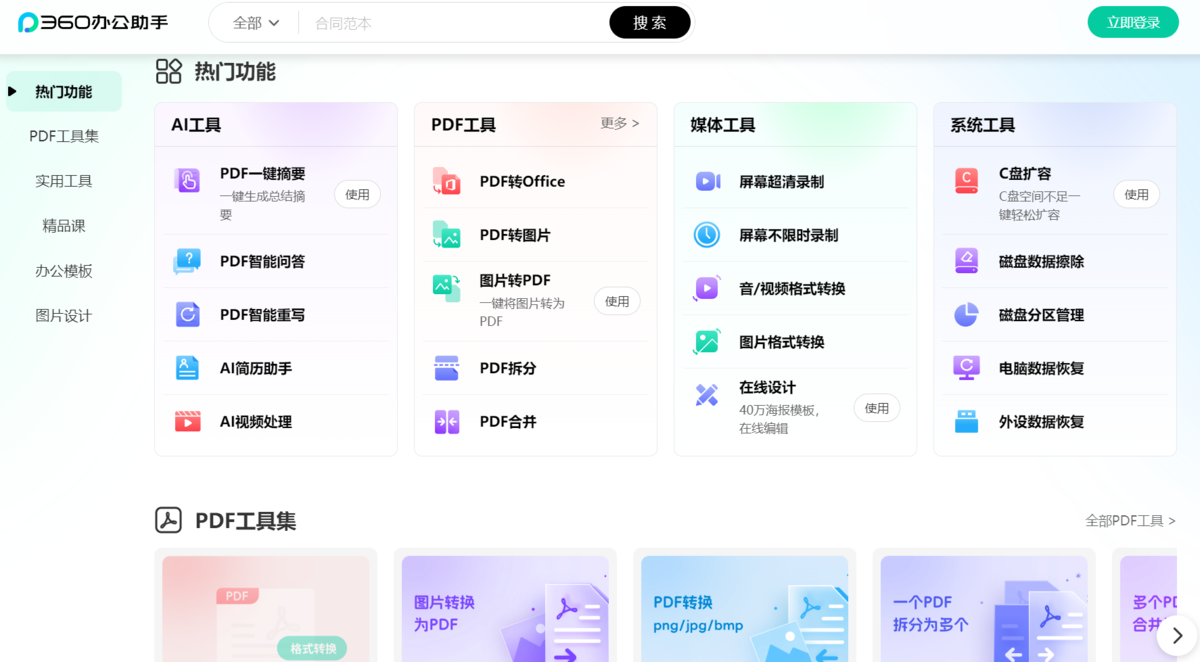This screenshot has height=662, width=1200.
Task: Switch to the 办公模板 sidebar section
Action: tap(63, 270)
